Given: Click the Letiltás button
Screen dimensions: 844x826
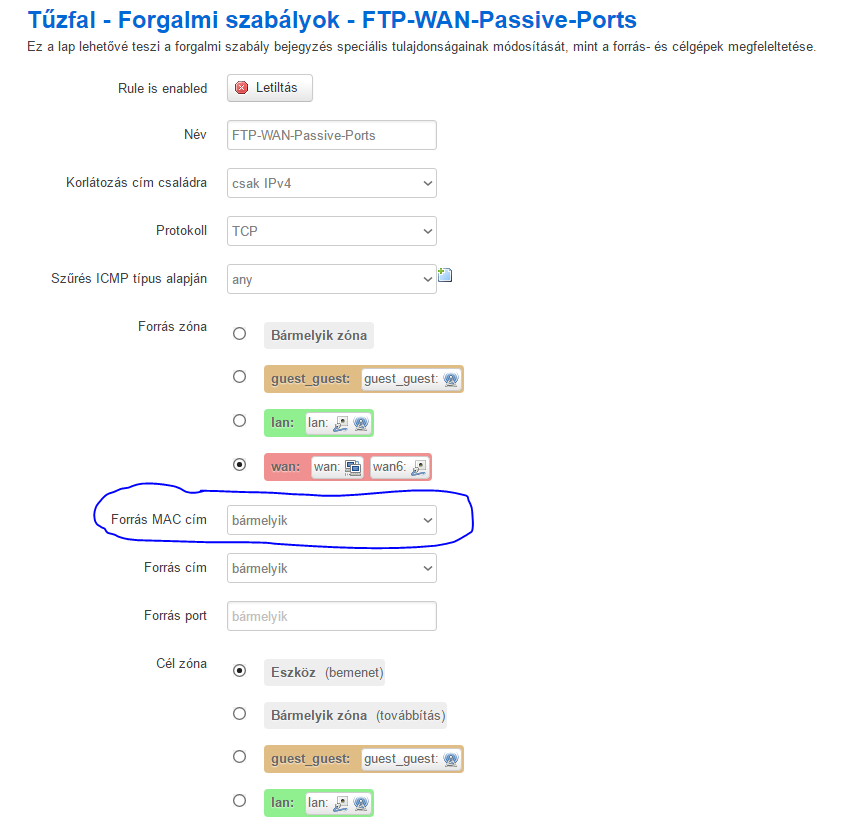Looking at the screenshot, I should (270, 88).
